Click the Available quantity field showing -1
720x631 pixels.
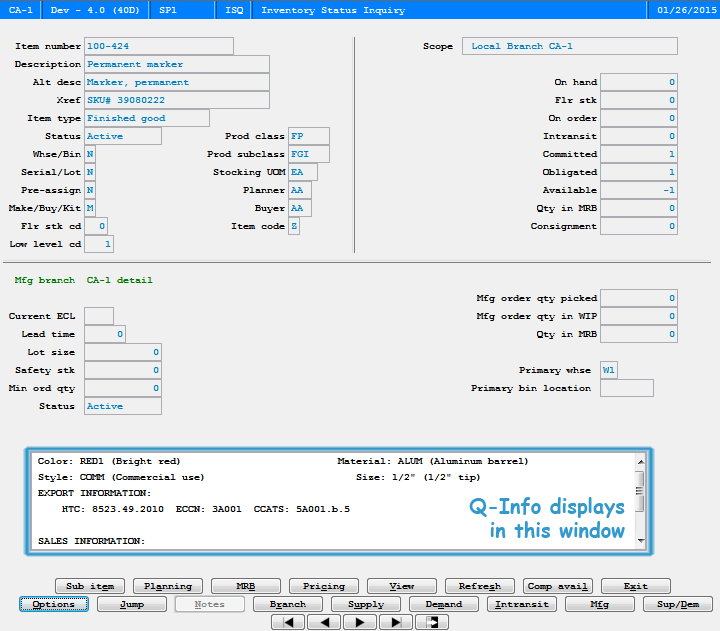(x=639, y=190)
